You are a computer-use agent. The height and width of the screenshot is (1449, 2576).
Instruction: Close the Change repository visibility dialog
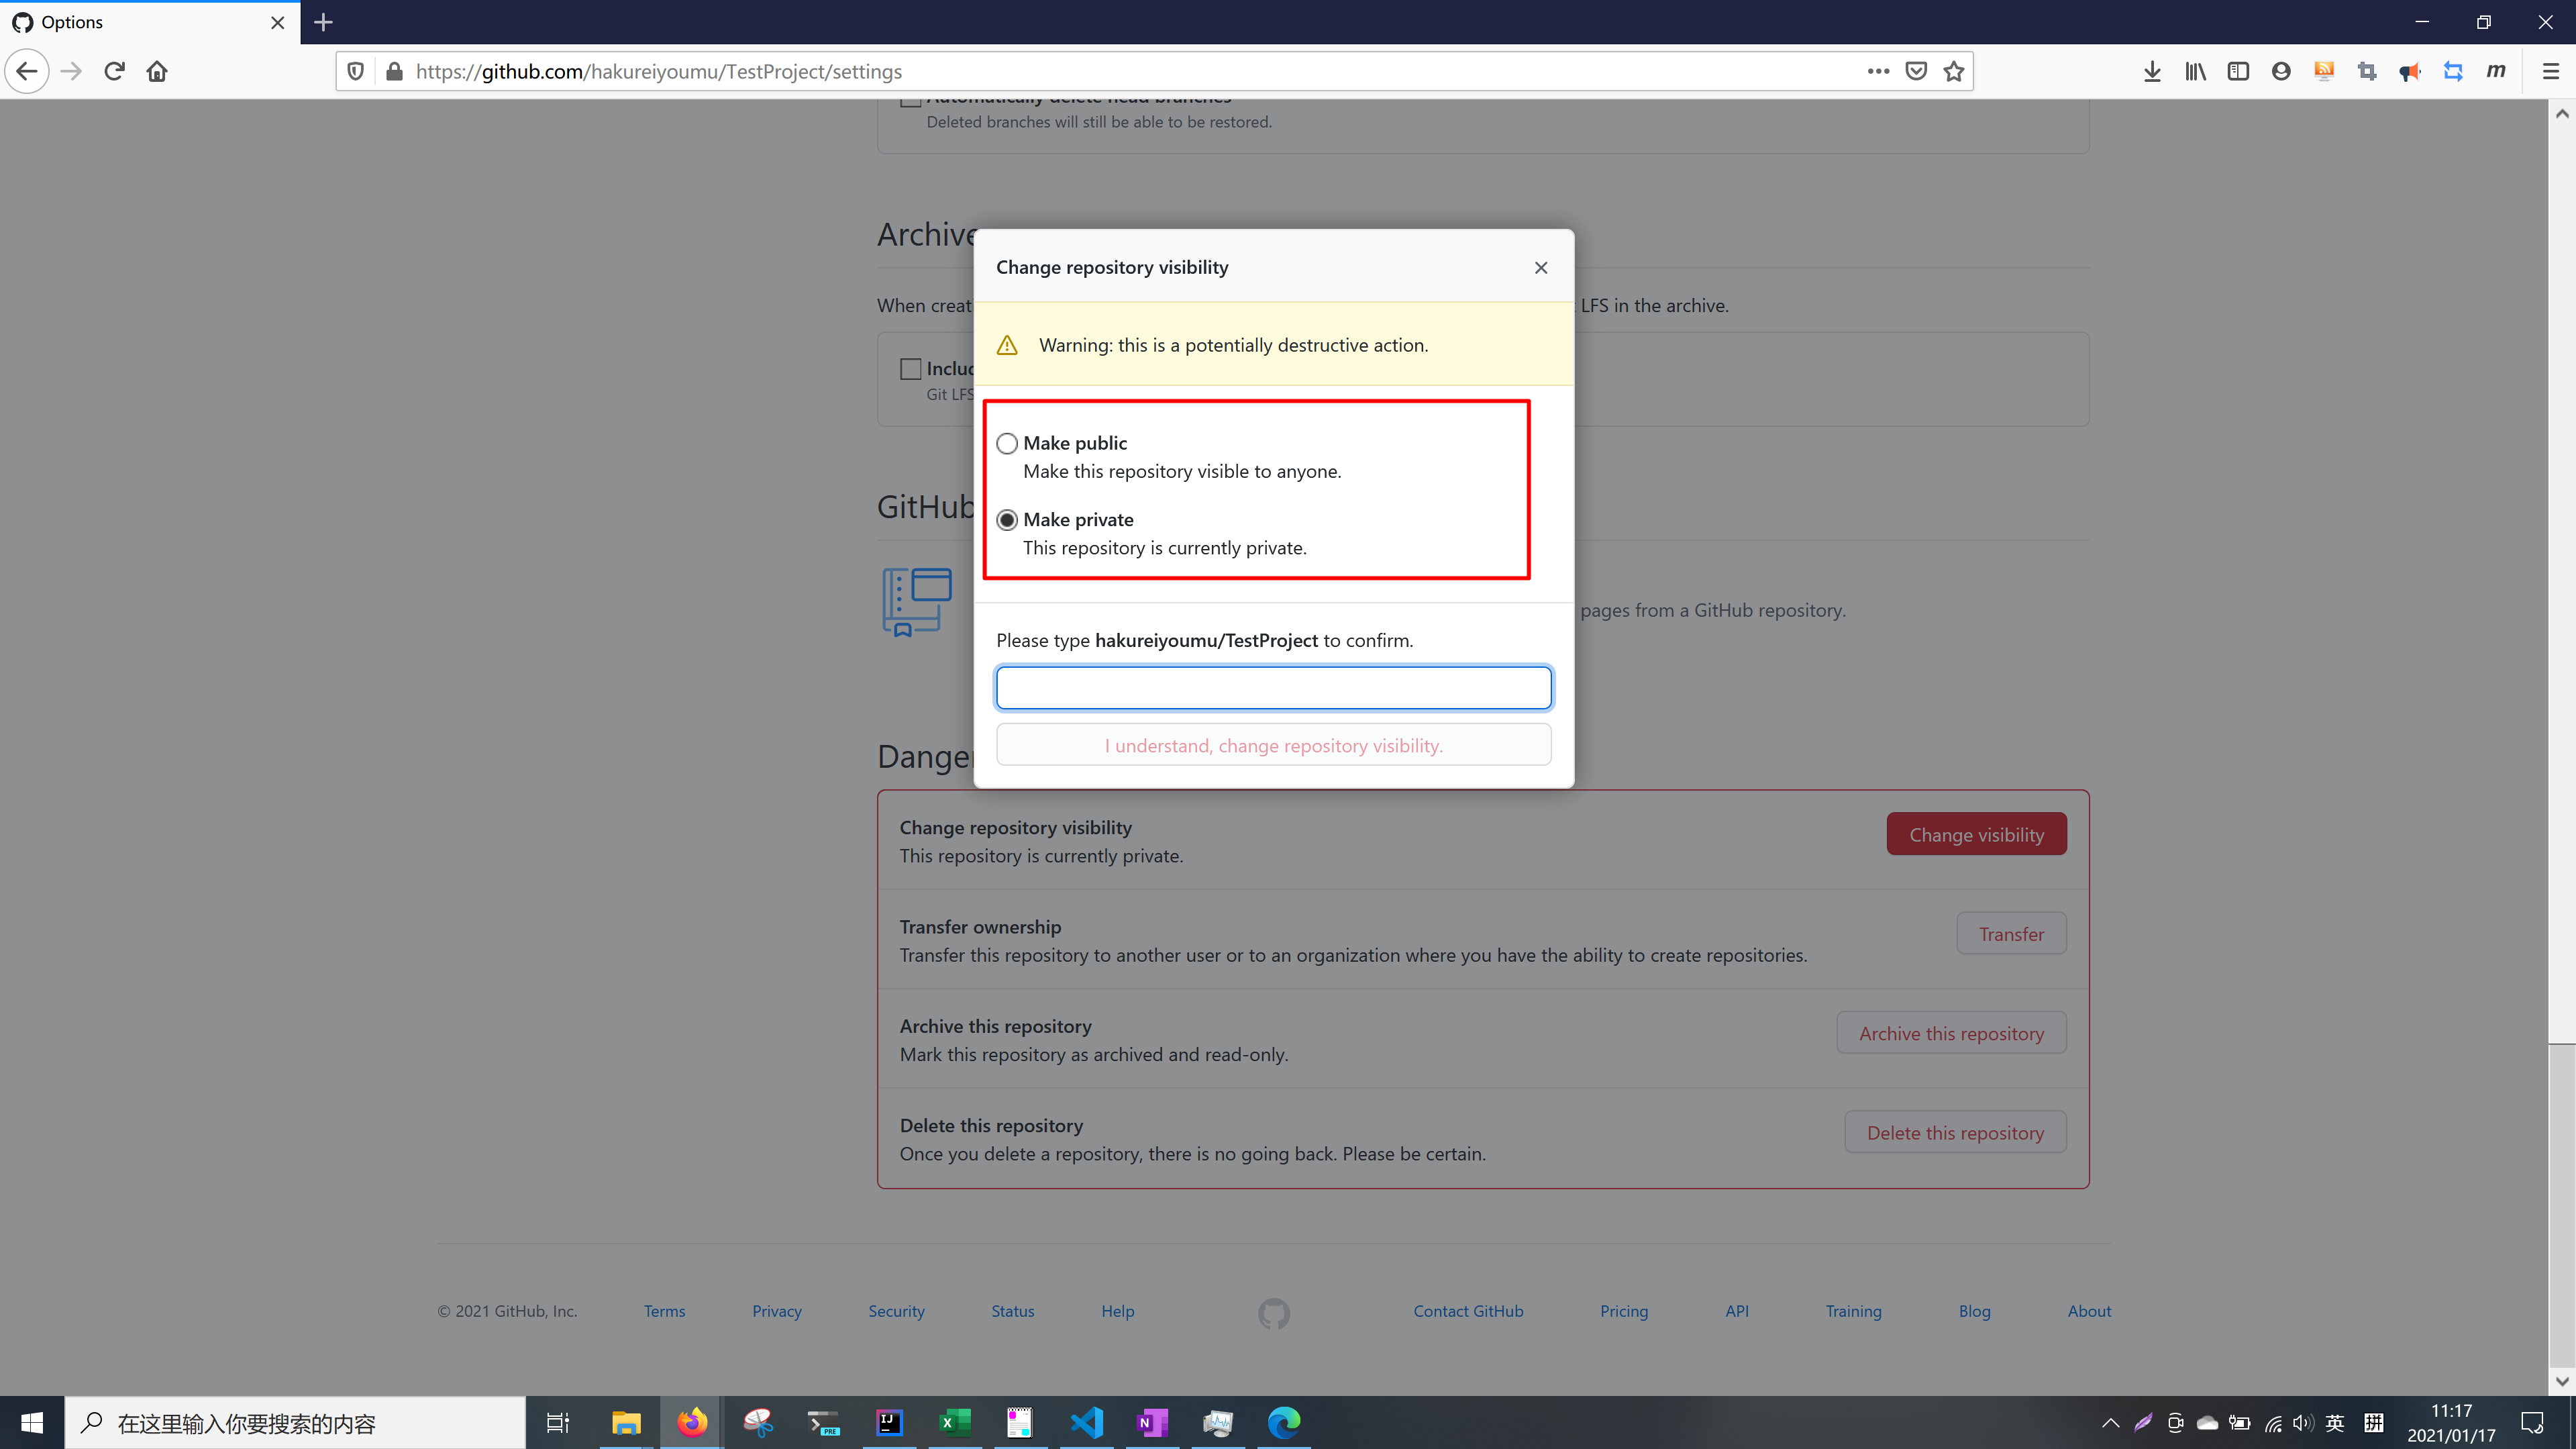[1540, 267]
